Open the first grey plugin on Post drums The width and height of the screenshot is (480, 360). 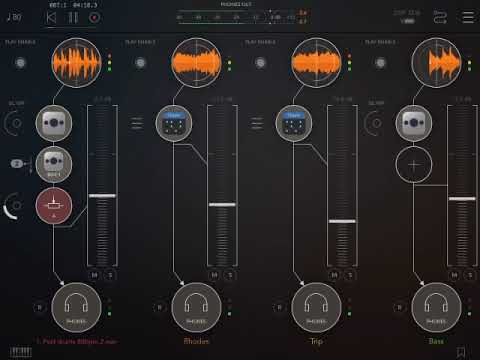pyautogui.click(x=54, y=123)
